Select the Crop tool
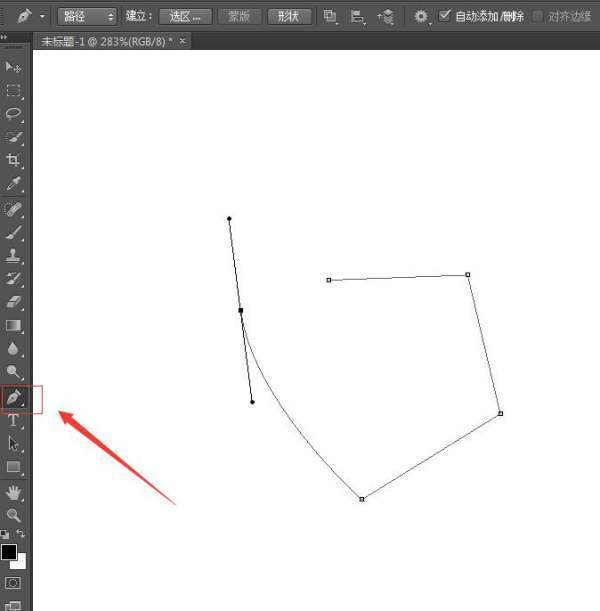 pos(13,160)
